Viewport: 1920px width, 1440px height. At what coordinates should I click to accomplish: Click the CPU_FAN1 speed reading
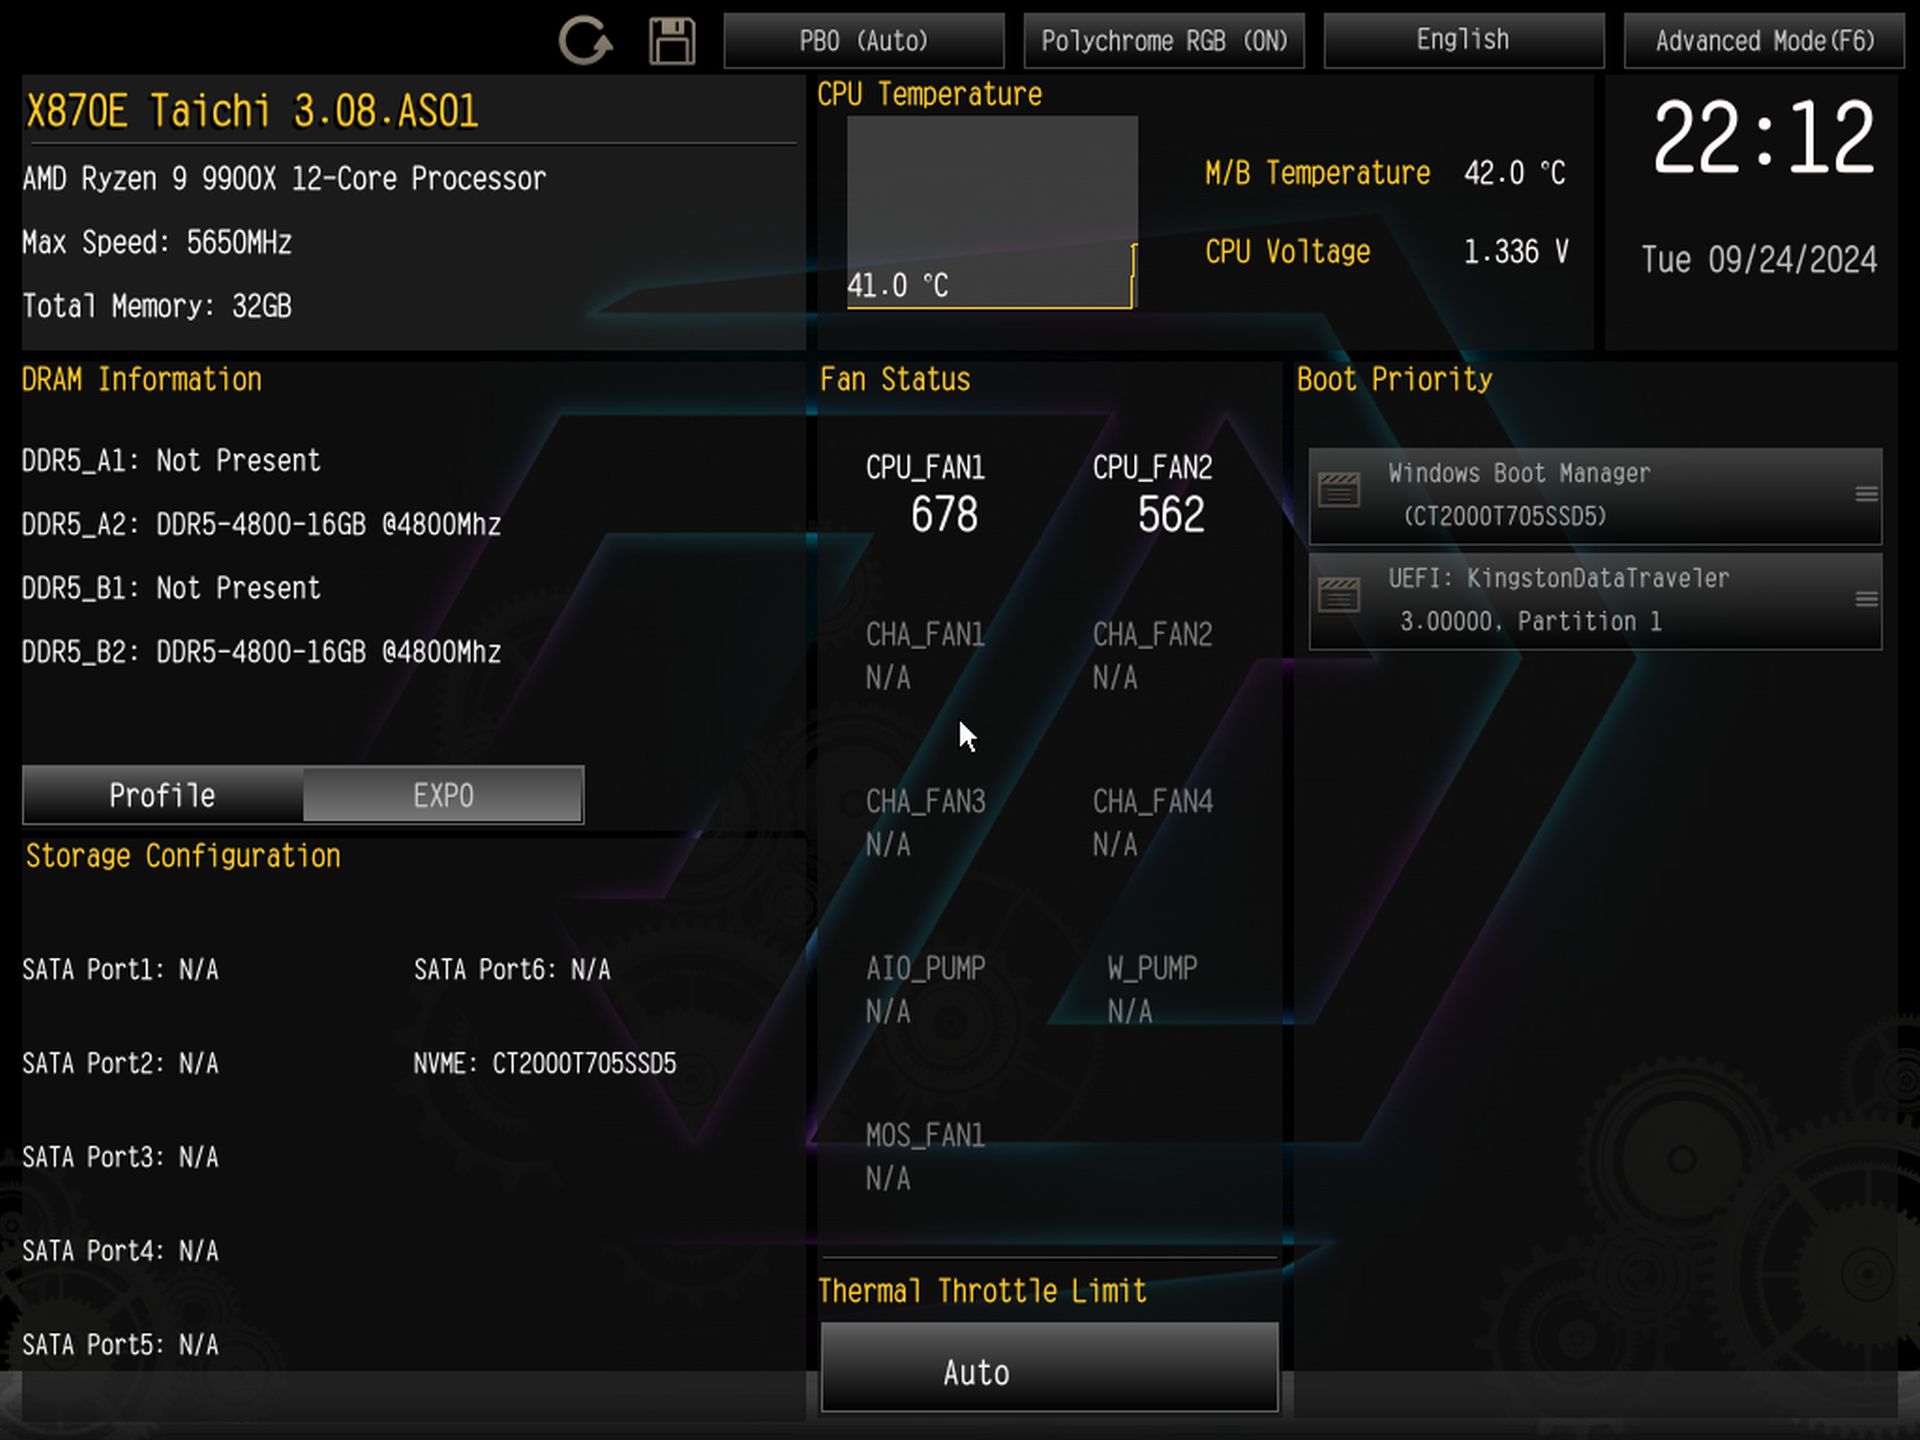pos(943,514)
